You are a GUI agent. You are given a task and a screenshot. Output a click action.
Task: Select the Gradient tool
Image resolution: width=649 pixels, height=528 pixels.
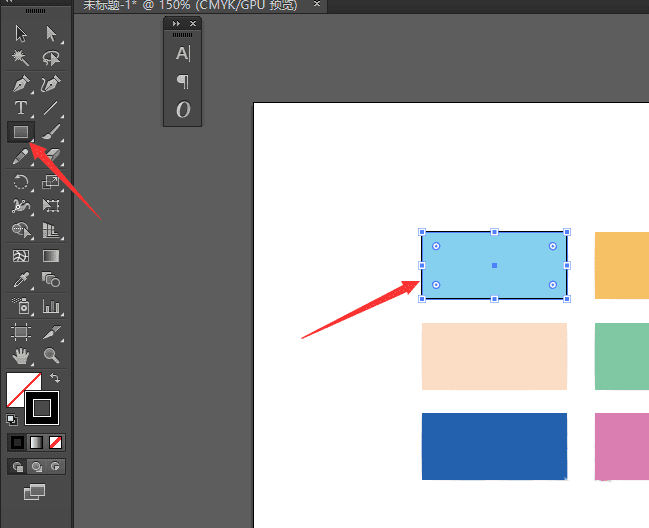(x=51, y=256)
